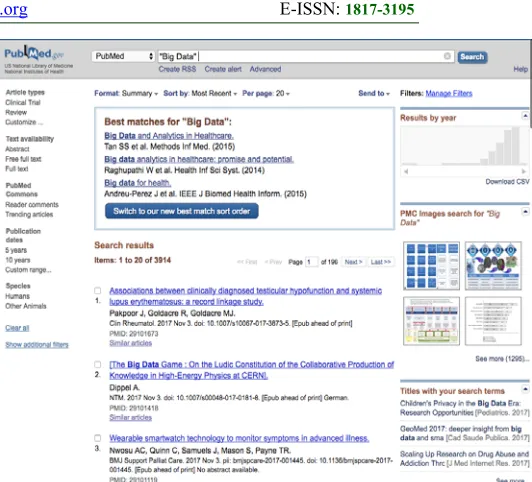Click the .org link at the top
The height and width of the screenshot is (482, 532).
click(14, 9)
